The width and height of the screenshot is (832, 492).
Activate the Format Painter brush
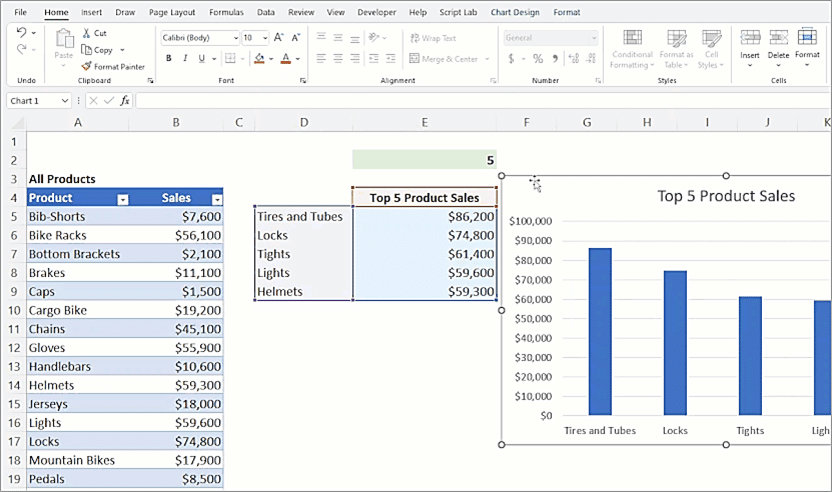tap(86, 66)
